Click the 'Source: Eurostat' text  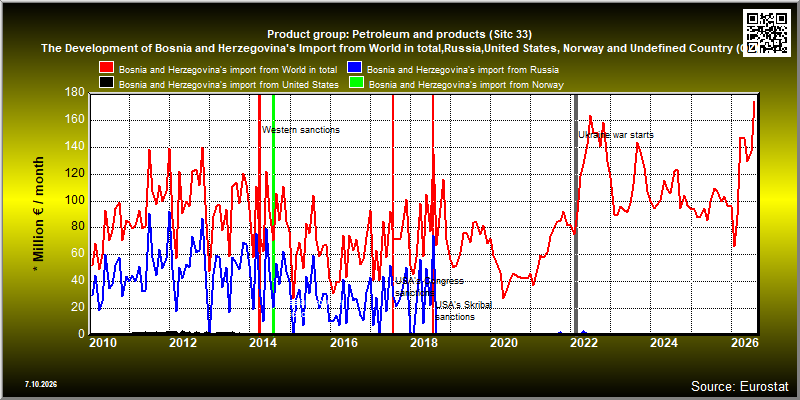[x=740, y=386]
